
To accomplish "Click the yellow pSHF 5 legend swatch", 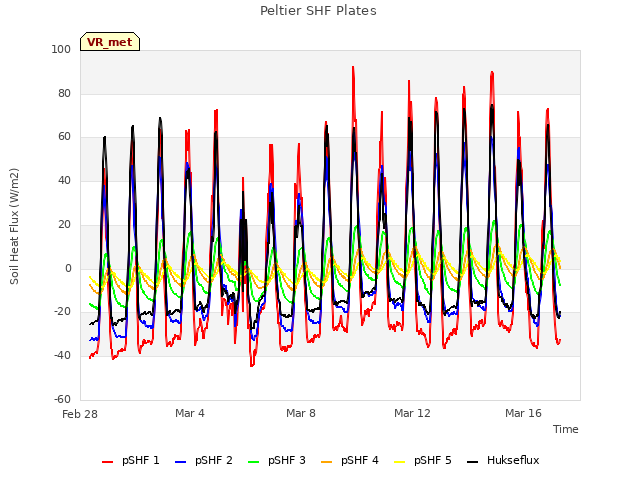I will 400,462.
